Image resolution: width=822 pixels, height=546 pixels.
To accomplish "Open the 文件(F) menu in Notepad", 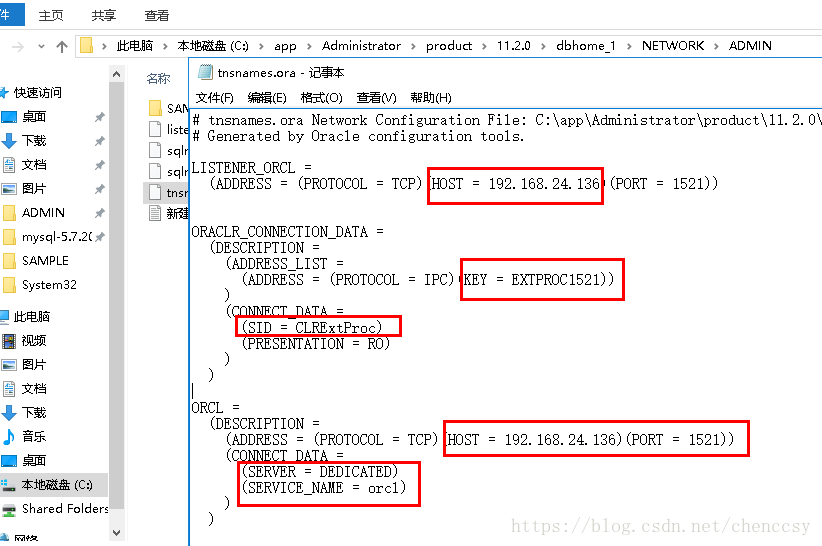I will [214, 97].
